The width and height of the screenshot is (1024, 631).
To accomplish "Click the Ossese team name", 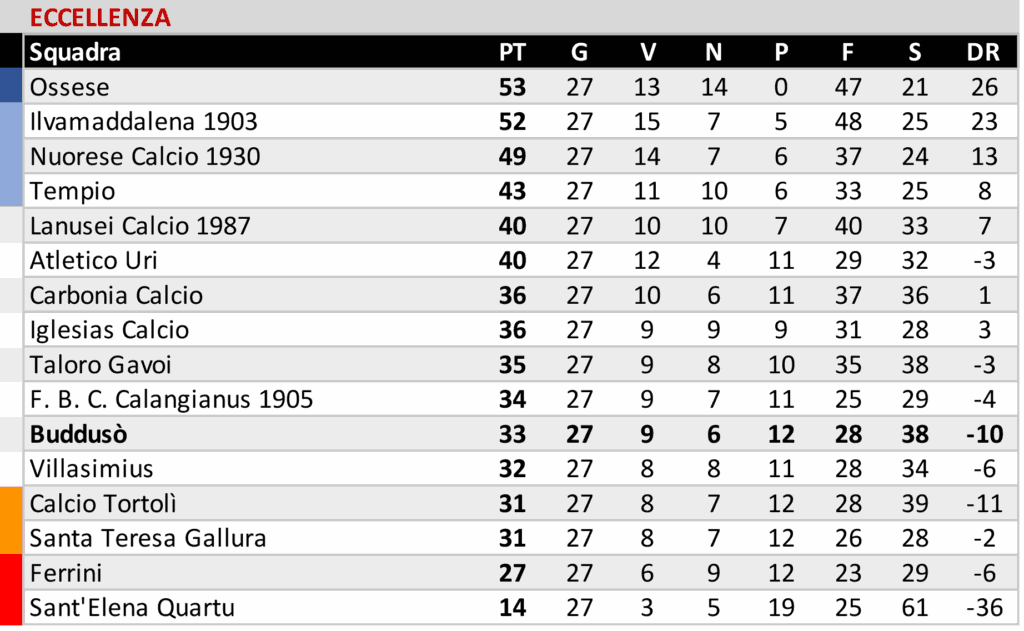I will tap(69, 87).
